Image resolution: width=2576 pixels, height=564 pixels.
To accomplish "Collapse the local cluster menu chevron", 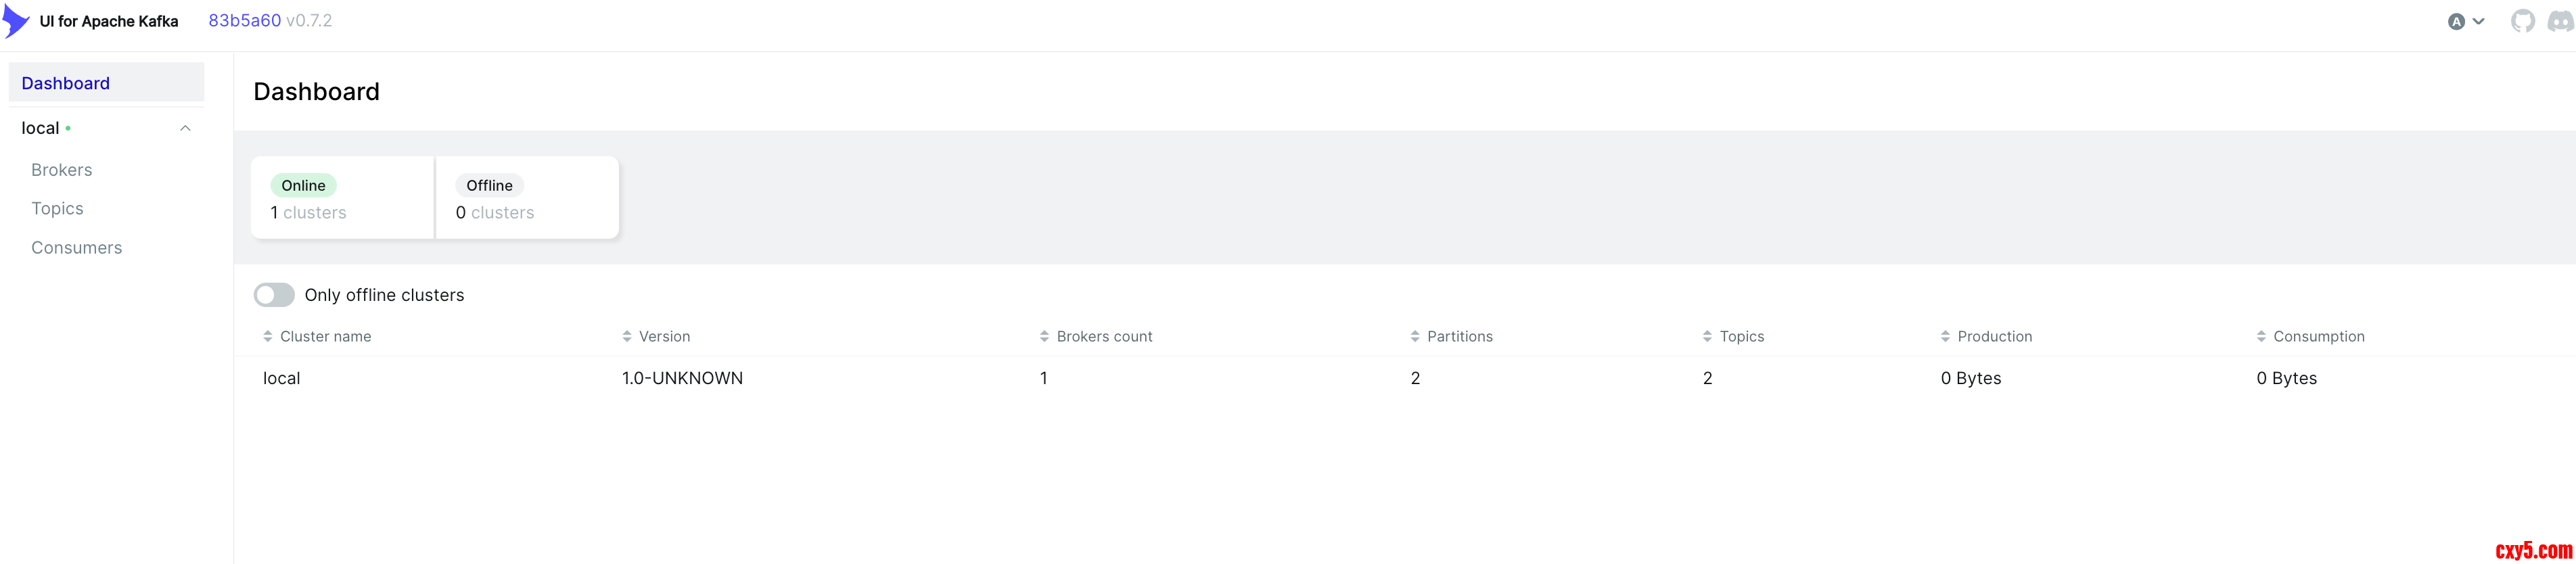I will coord(185,128).
